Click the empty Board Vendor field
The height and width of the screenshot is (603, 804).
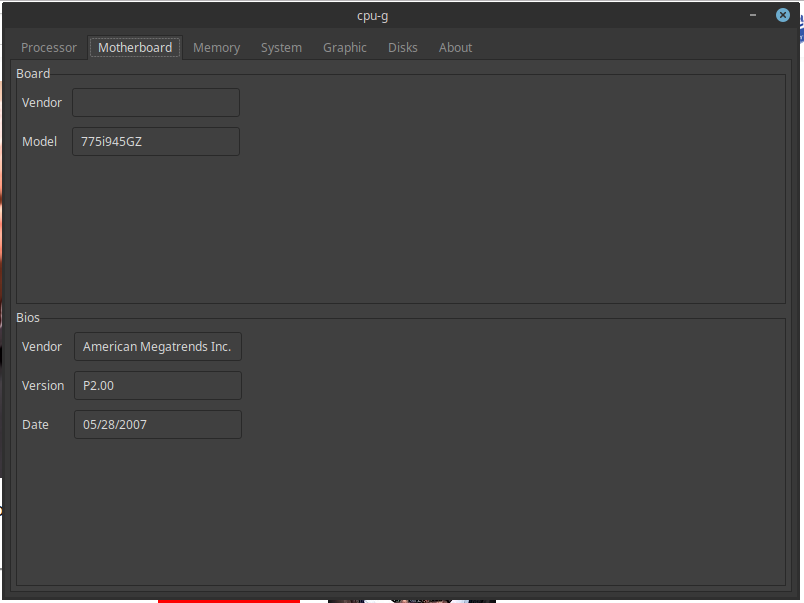pyautogui.click(x=156, y=103)
